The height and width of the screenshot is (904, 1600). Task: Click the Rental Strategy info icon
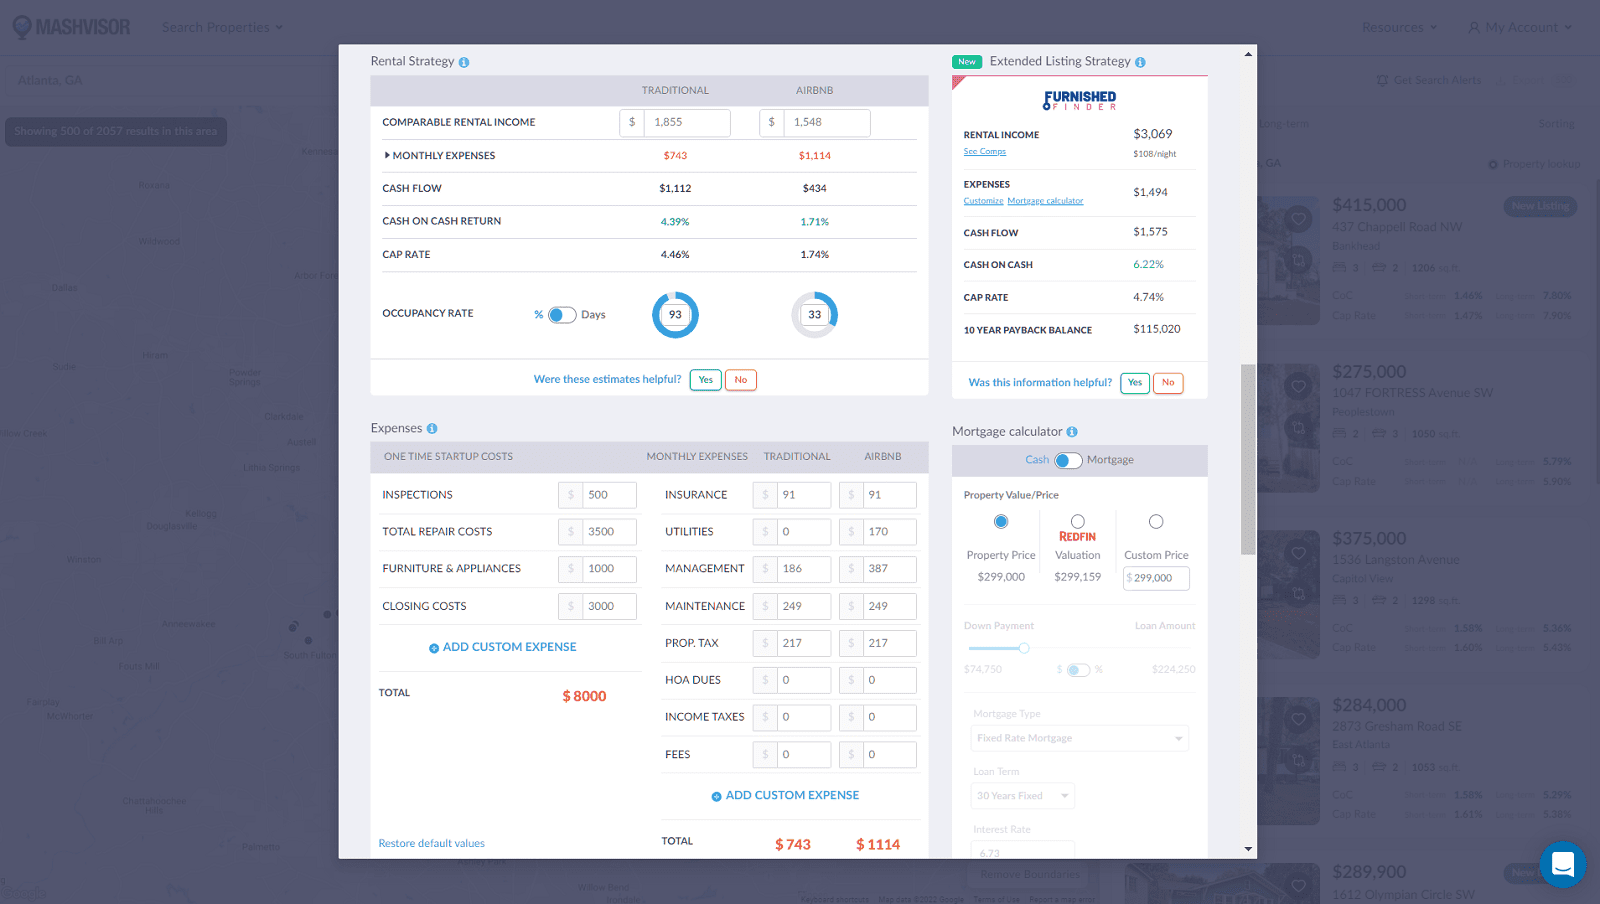pyautogui.click(x=464, y=62)
